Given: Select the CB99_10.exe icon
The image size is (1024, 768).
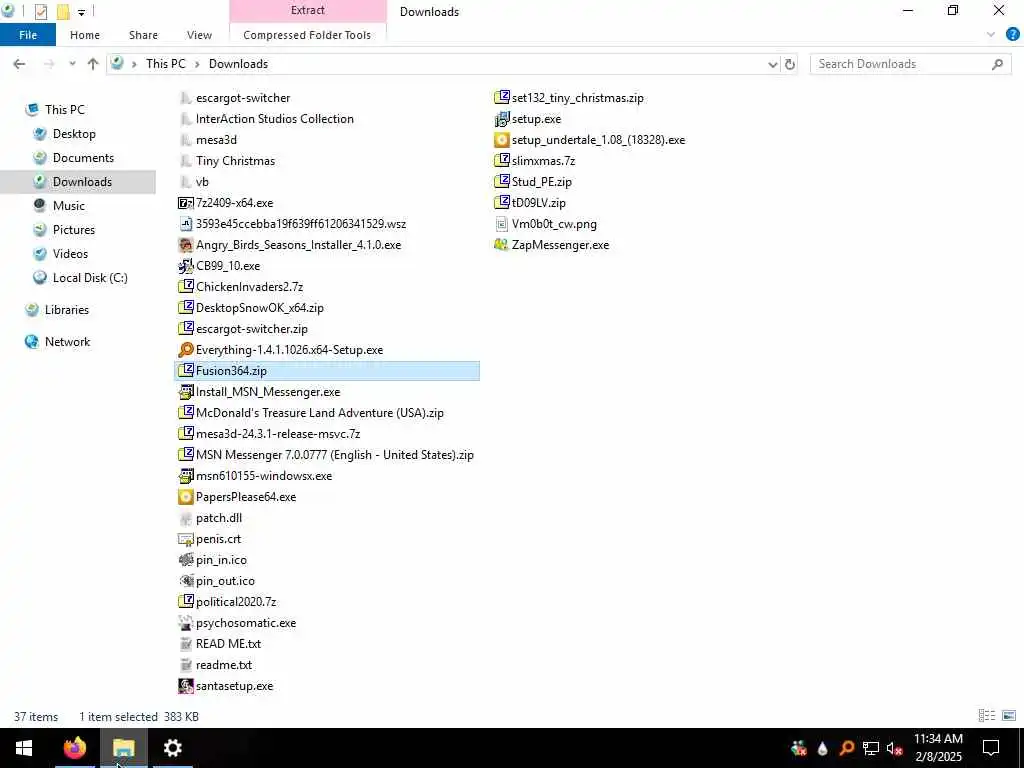Looking at the screenshot, I should coord(185,266).
